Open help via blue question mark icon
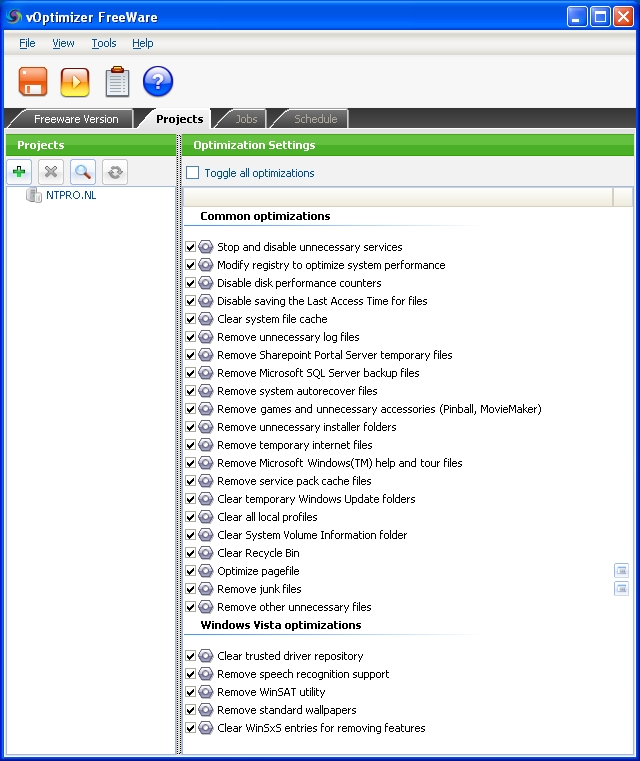 click(x=158, y=81)
